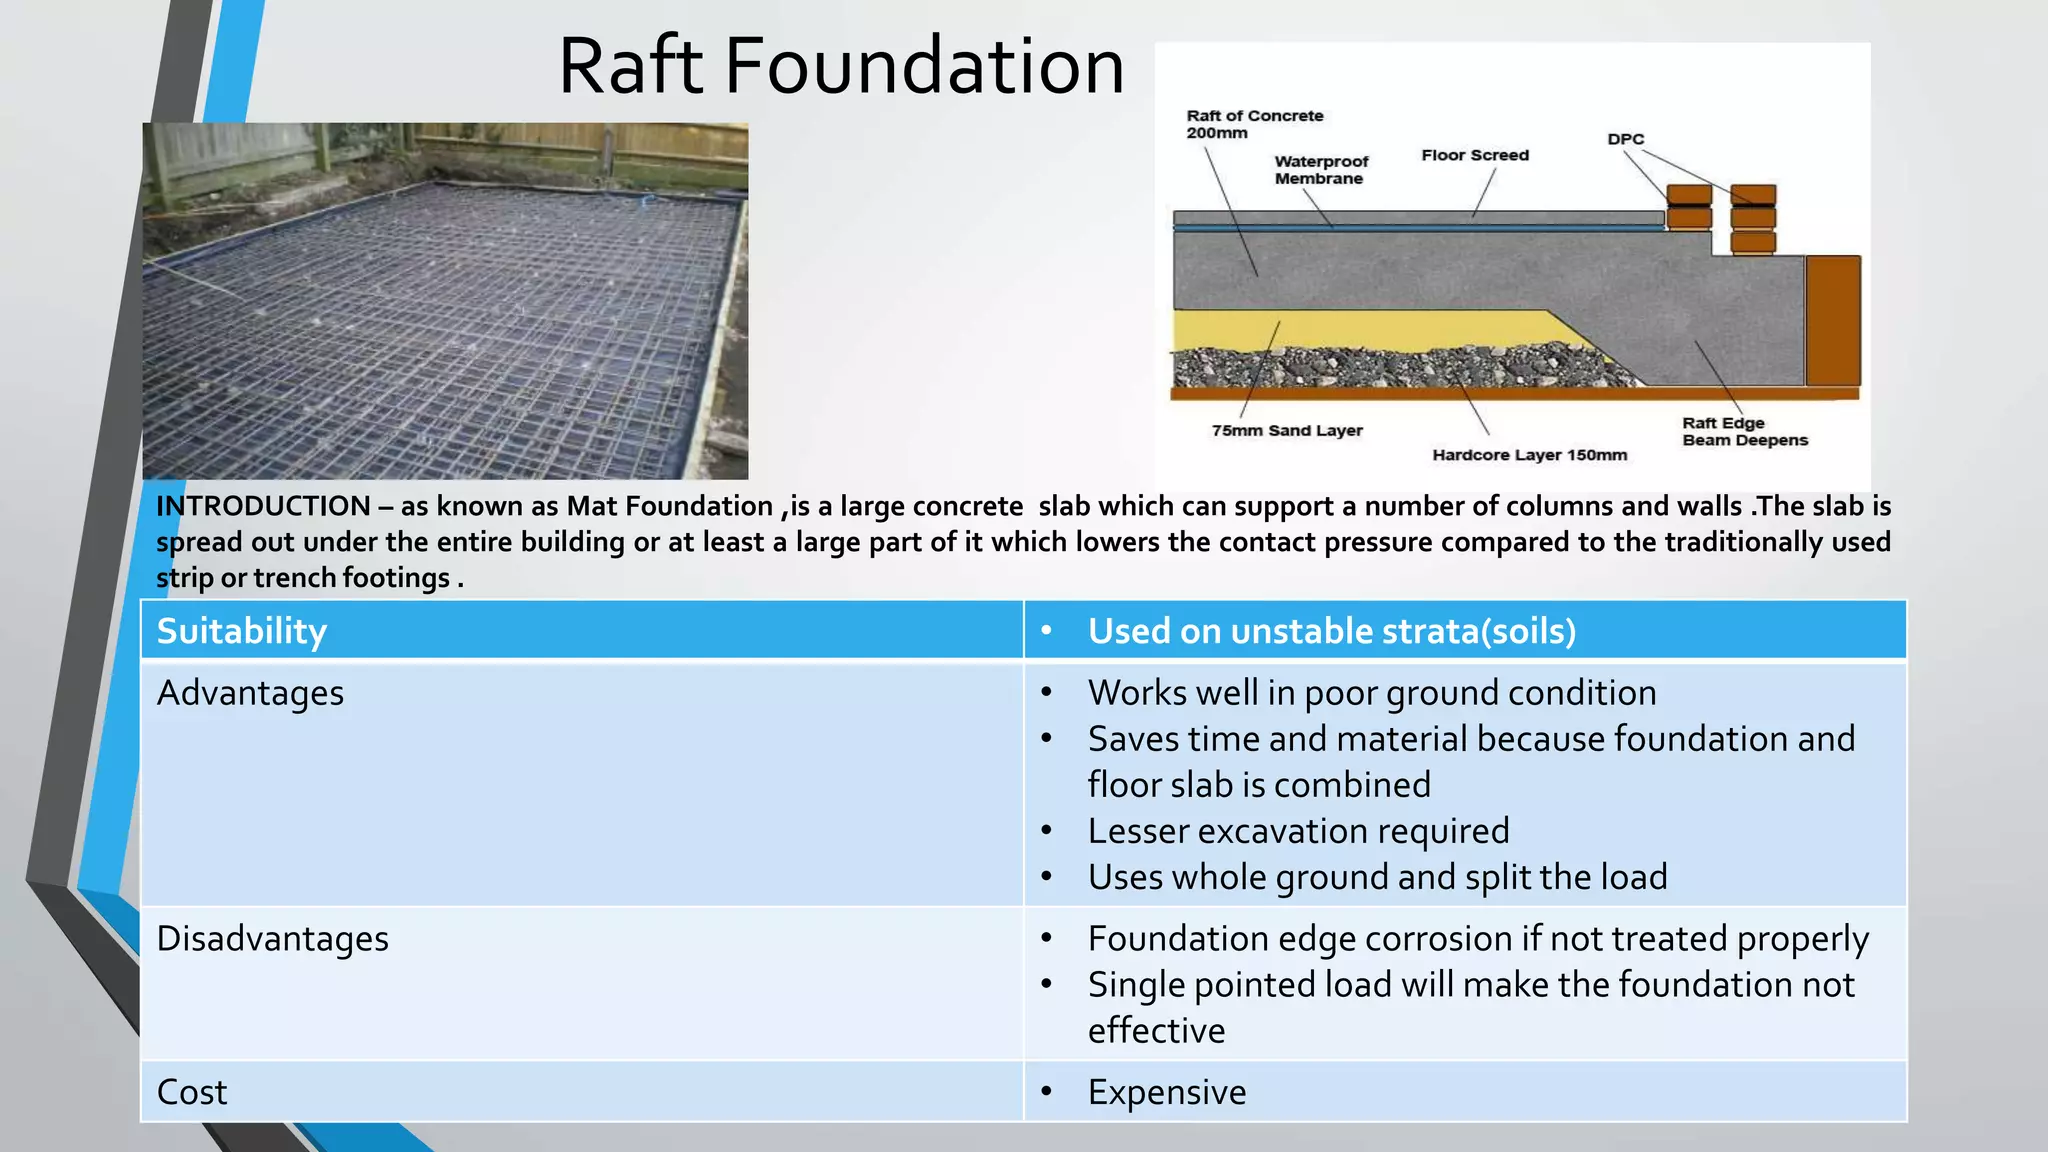2048x1152 pixels.
Task: Click the 'Raft Edge Beam Deepens' label
Action: click(1744, 432)
